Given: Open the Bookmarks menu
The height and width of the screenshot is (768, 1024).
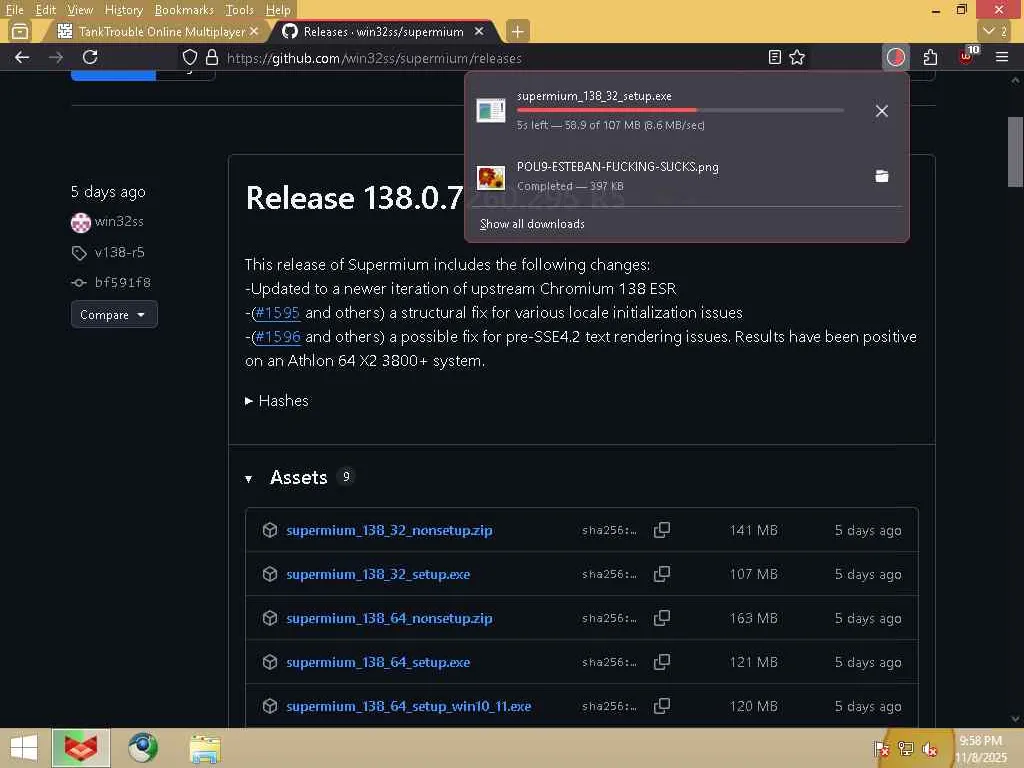Looking at the screenshot, I should click(184, 10).
